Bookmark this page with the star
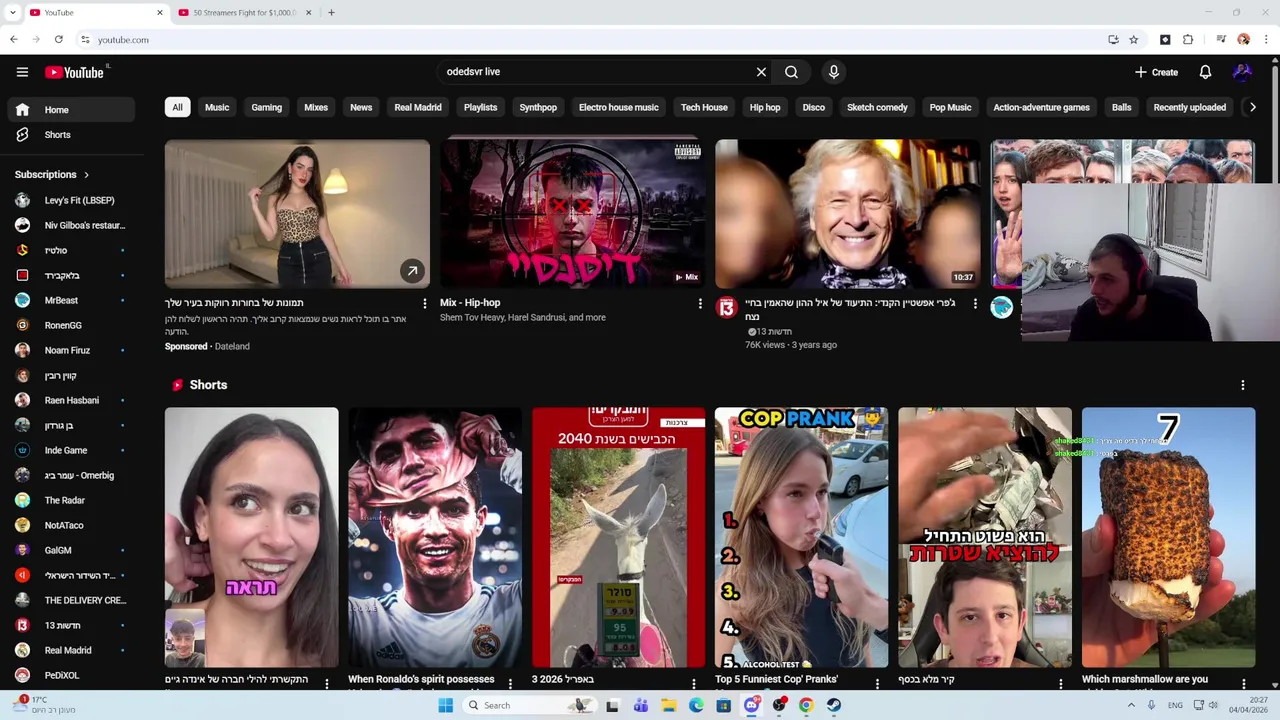1280x720 pixels. pyautogui.click(x=1134, y=40)
